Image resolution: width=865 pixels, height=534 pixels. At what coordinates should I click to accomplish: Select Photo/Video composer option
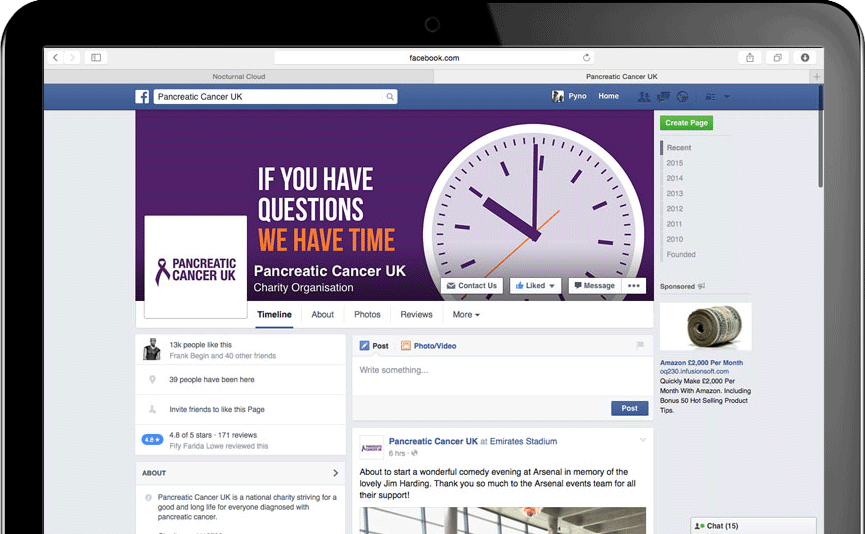[x=429, y=346]
